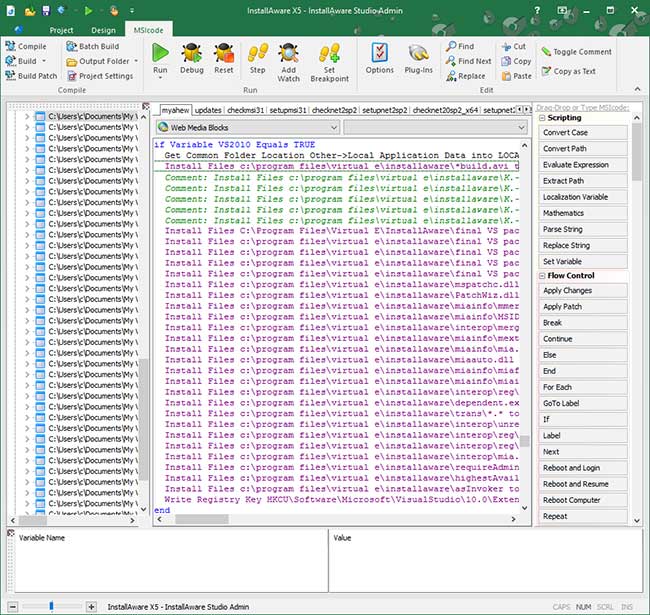Toggle Comment on selected line
This screenshot has width=650, height=615.
pos(576,51)
